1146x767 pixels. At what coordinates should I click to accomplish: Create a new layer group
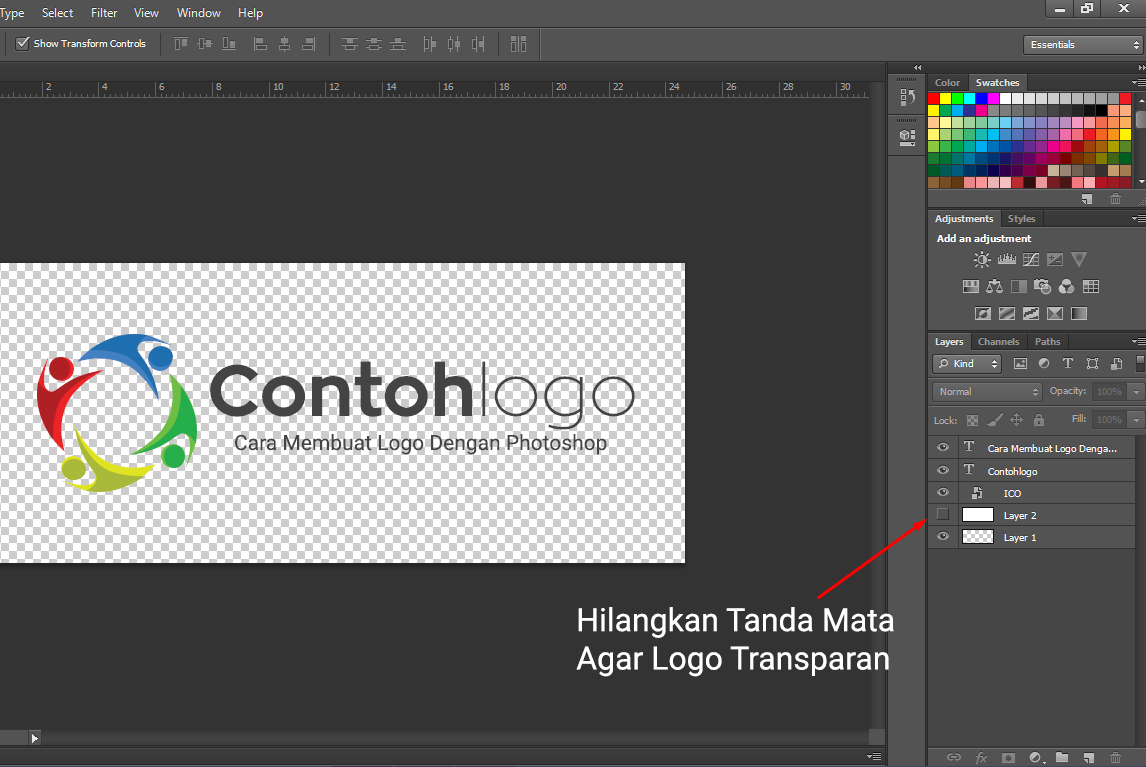tap(1062, 757)
